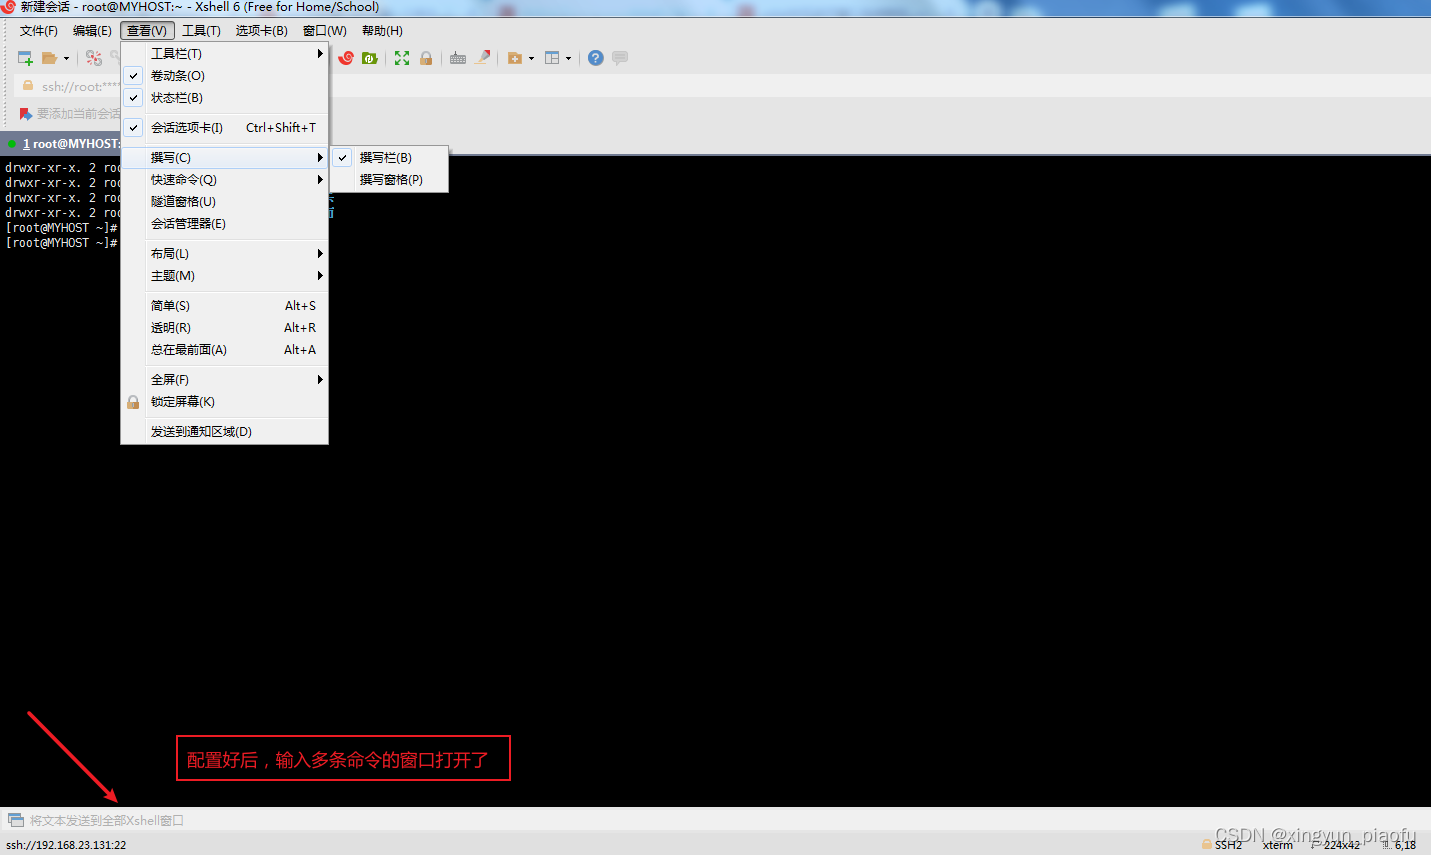Click the New Session toolbar icon

coord(25,58)
